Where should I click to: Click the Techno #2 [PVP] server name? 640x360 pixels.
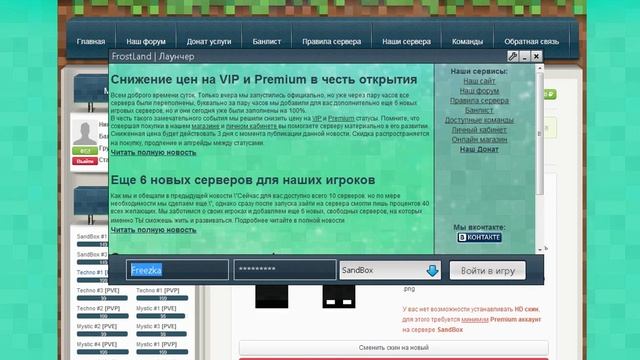pyautogui.click(x=98, y=309)
